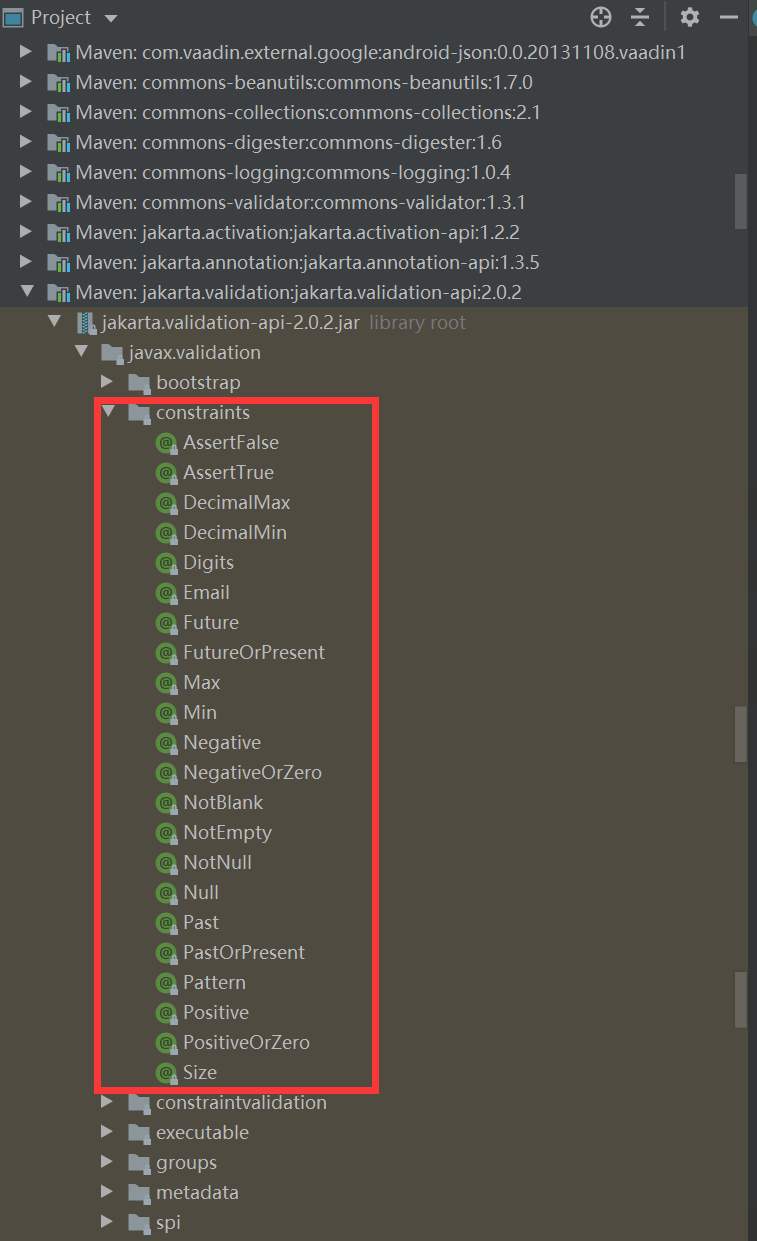
Task: Click the Email annotation icon
Action: click(167, 592)
